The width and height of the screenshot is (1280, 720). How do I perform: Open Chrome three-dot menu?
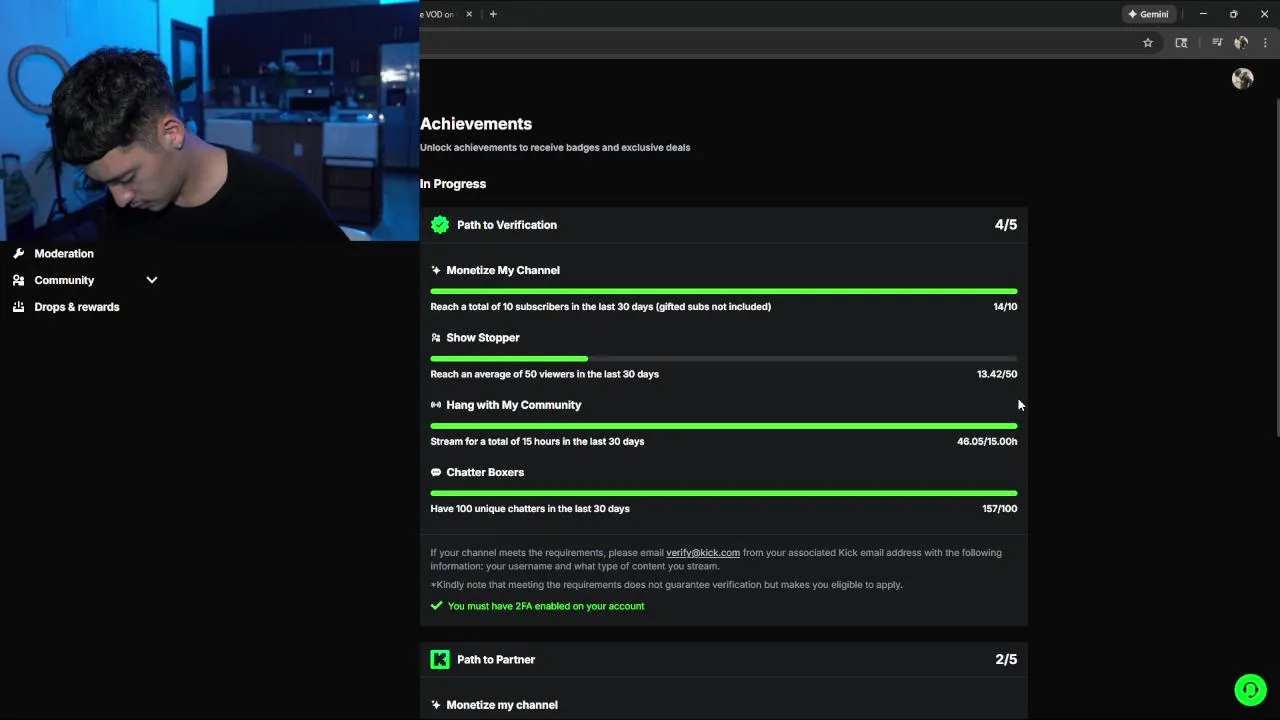tap(1266, 43)
